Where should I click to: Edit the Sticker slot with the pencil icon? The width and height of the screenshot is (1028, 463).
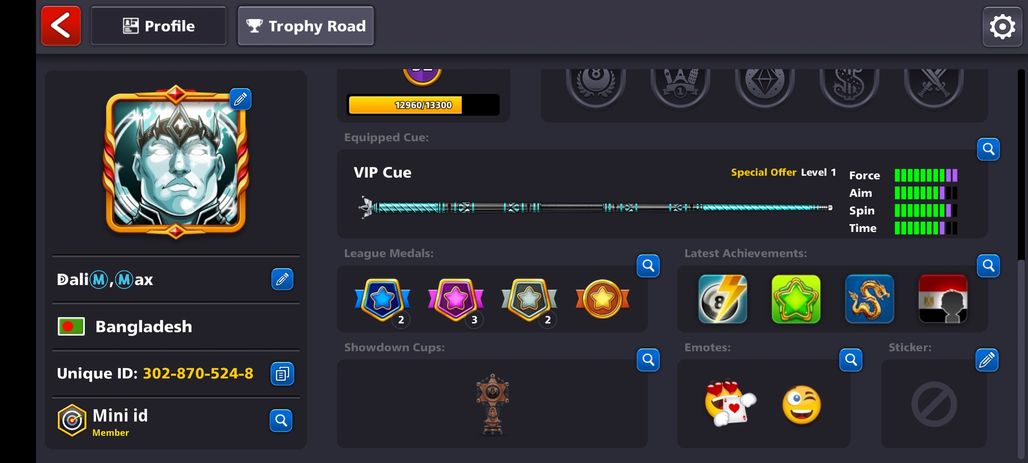[x=987, y=359]
